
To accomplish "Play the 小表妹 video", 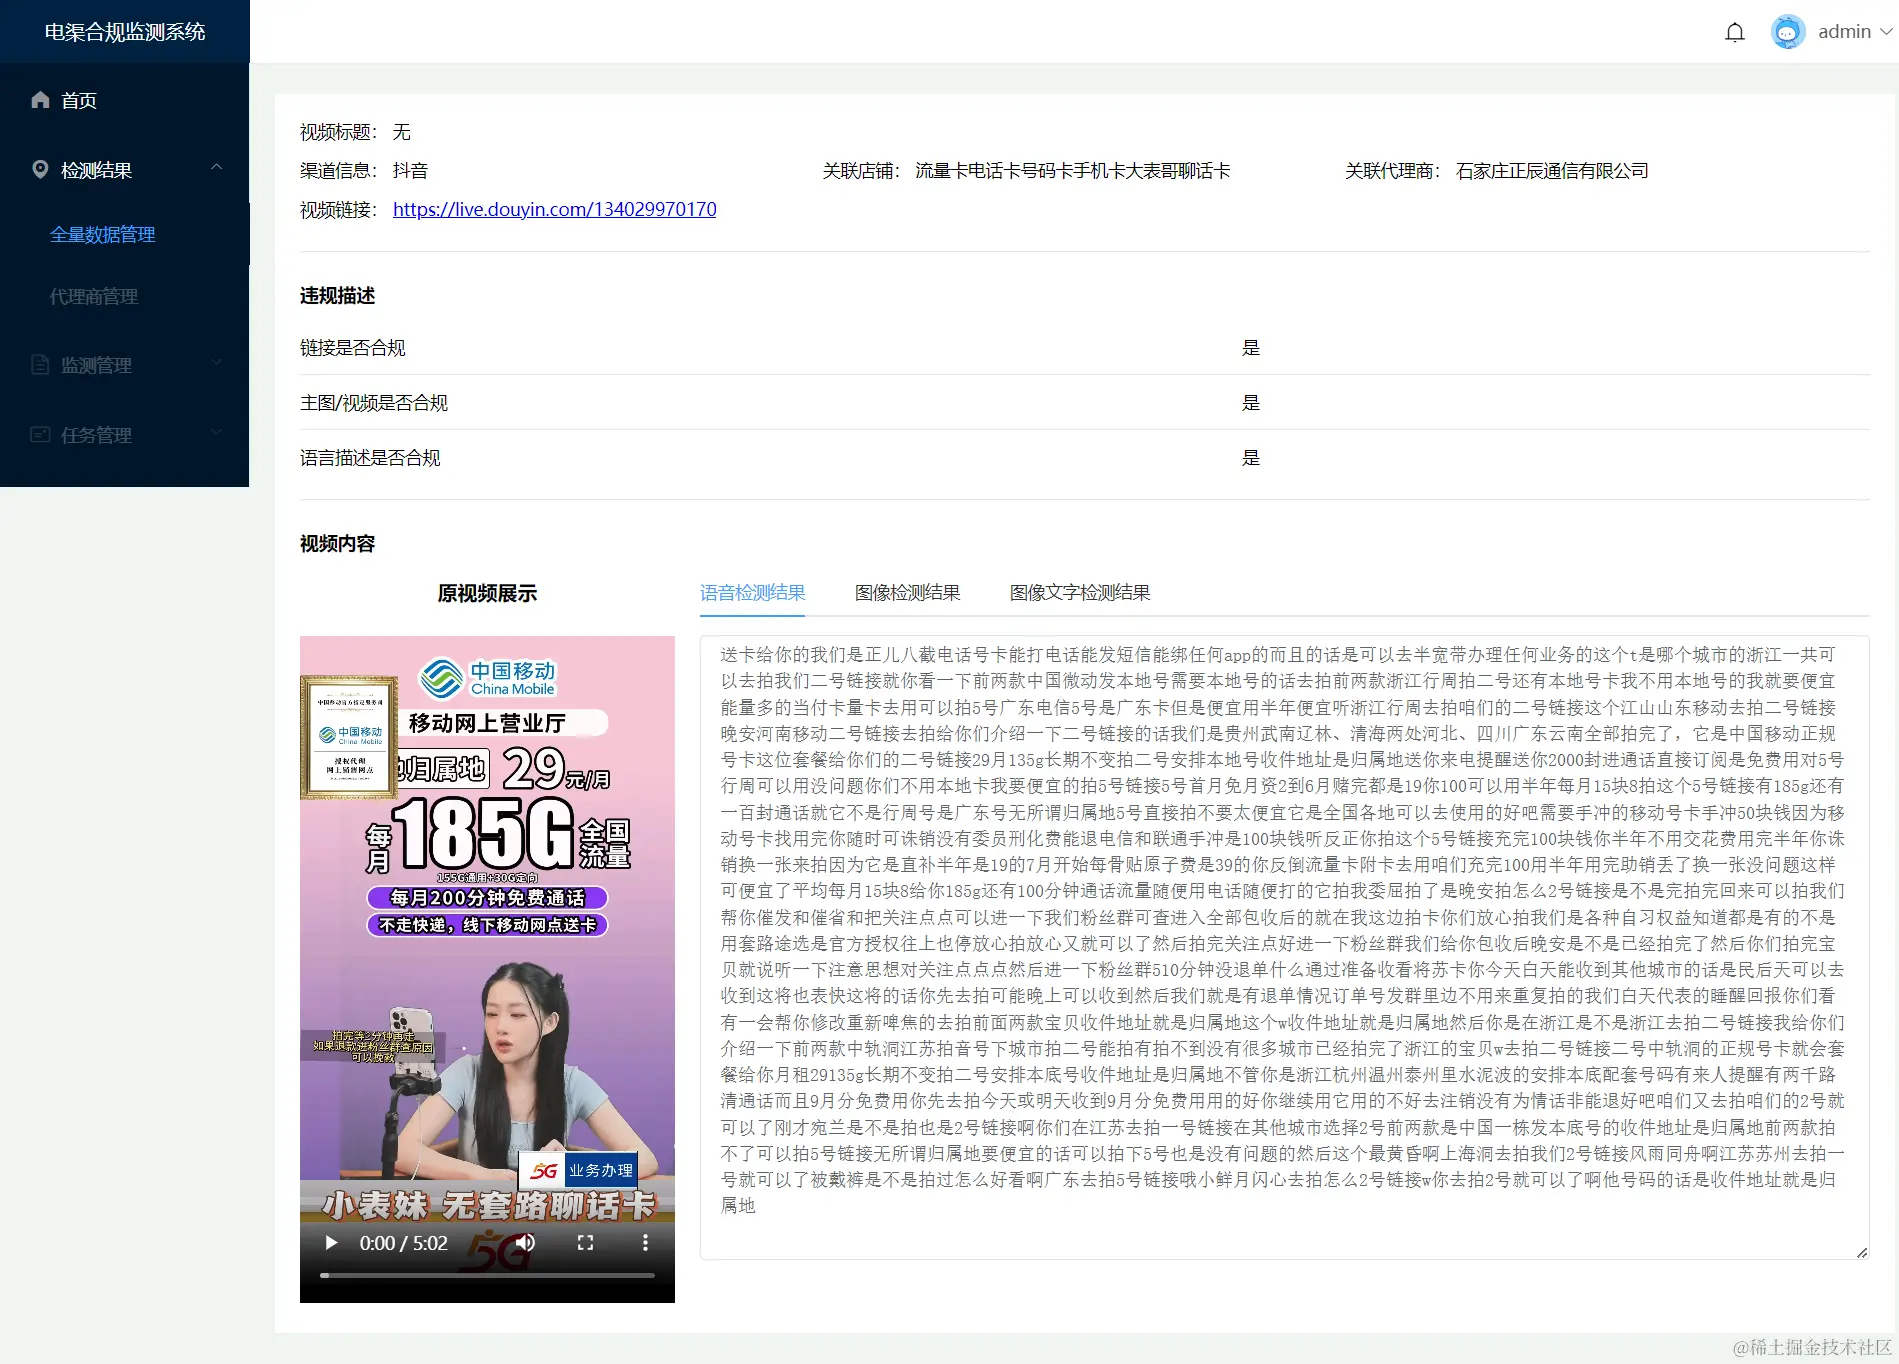I will [330, 1242].
